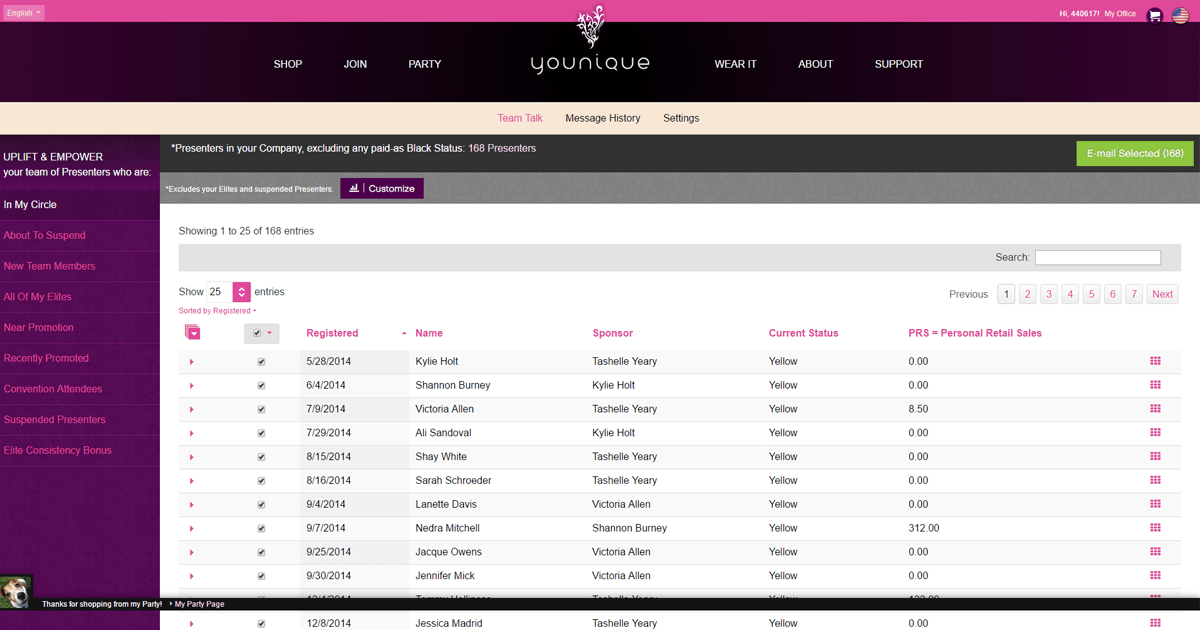
Task: Open My Party Page link
Action: 199,604
